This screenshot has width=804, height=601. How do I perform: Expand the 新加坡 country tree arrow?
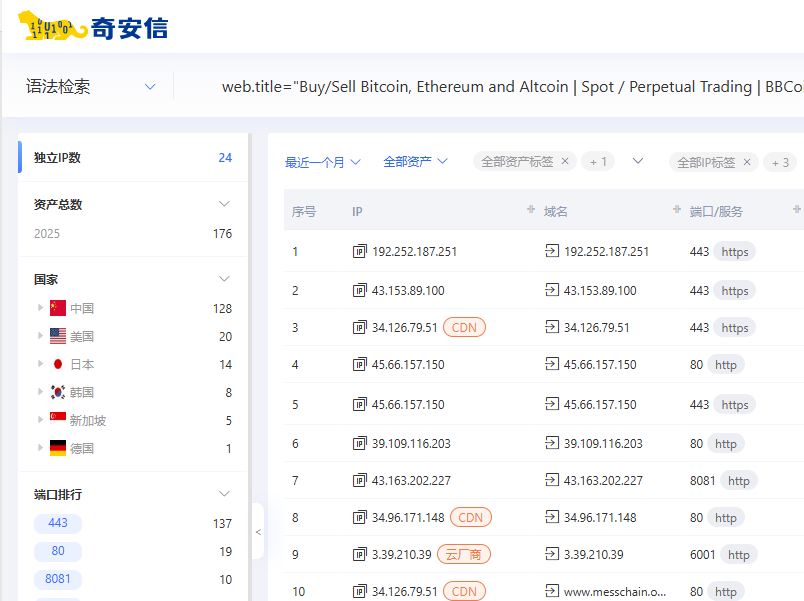click(40, 419)
